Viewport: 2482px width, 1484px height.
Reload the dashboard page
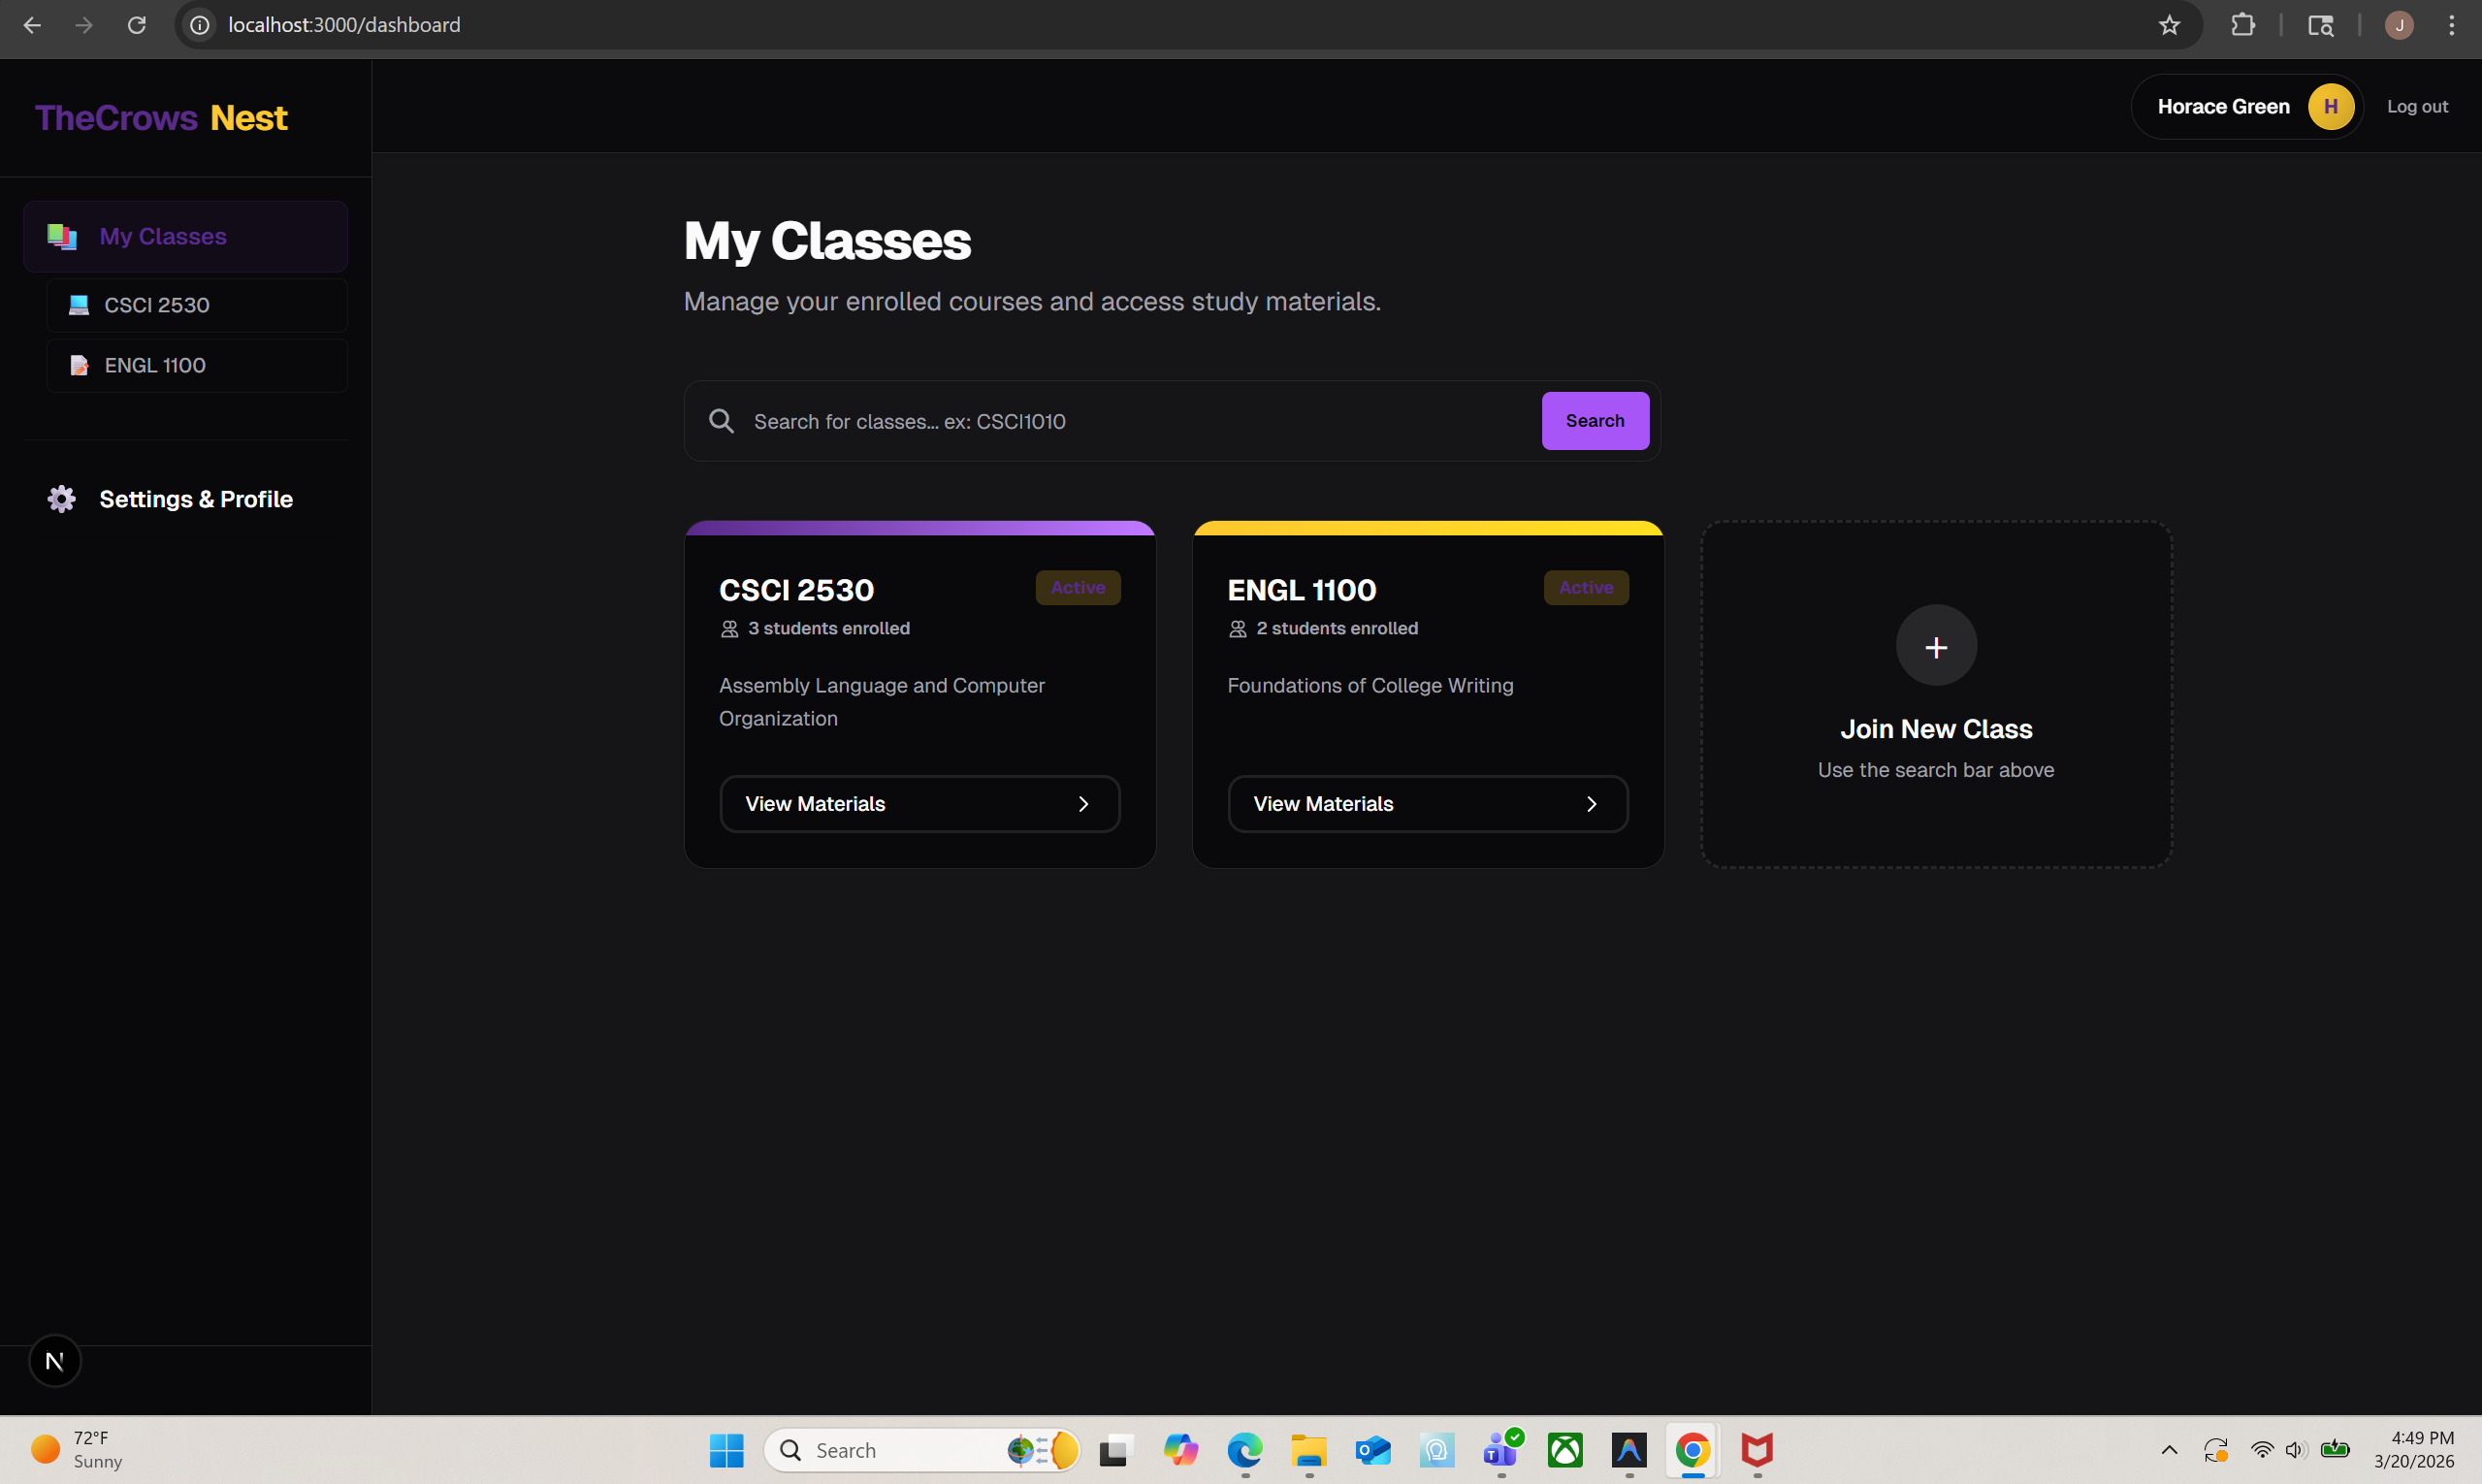(x=137, y=25)
